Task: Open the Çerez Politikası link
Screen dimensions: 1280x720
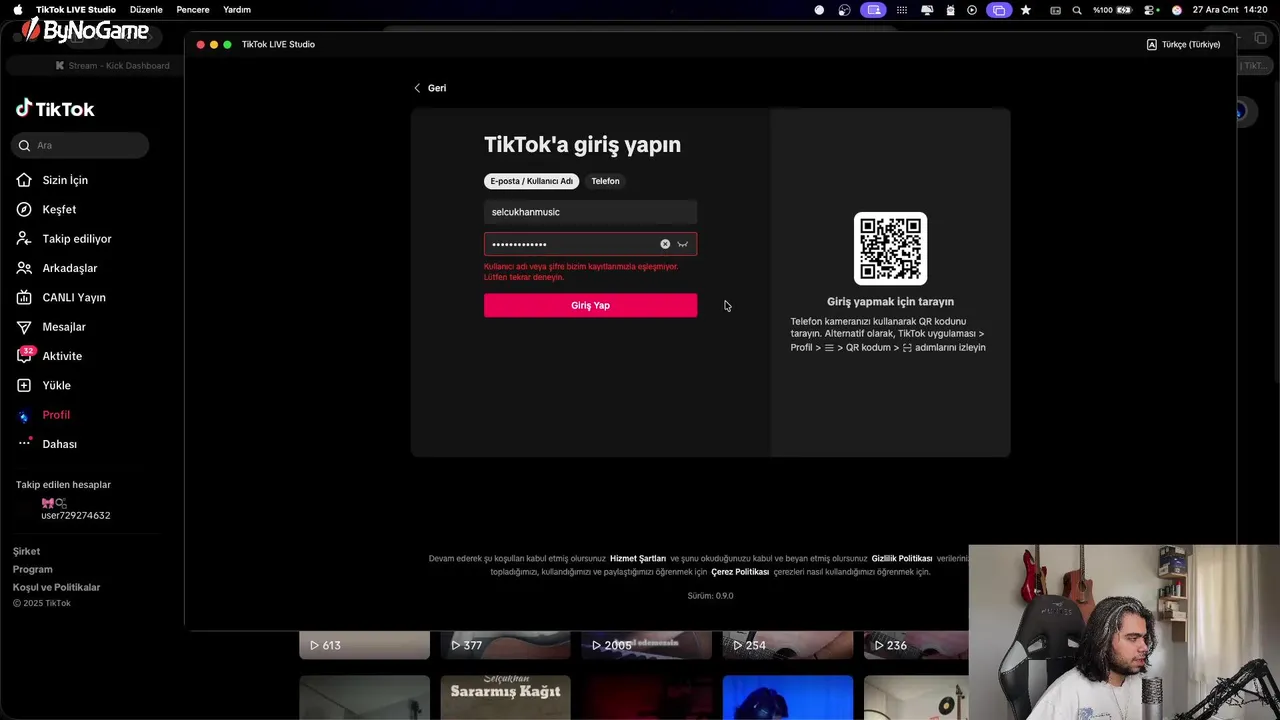Action: coord(740,572)
